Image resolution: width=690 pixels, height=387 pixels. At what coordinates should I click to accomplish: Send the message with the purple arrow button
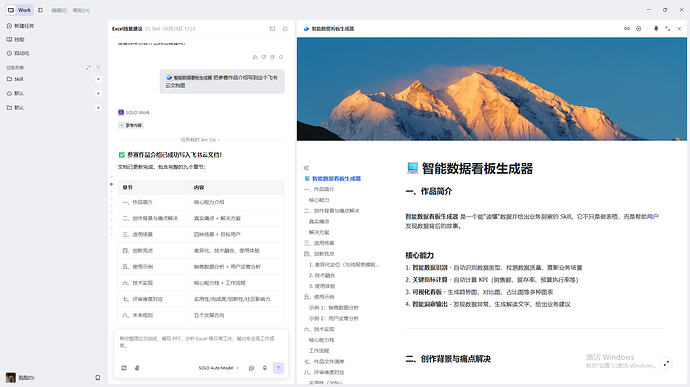(x=278, y=368)
